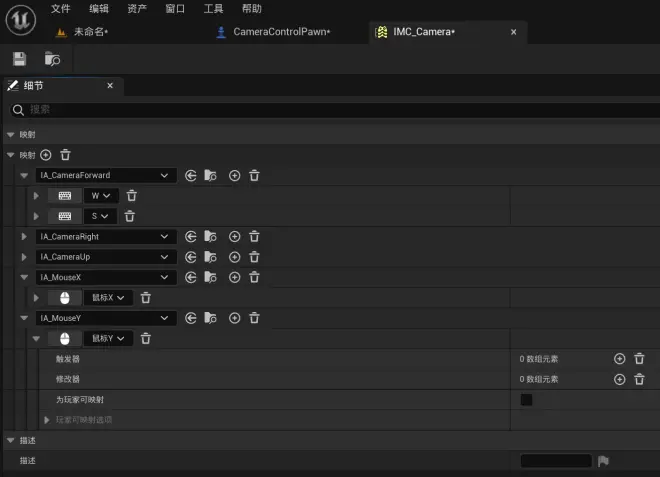Open the IA_CameraRight action dropdown
Viewport: 660px width, 477px height.
[x=106, y=237]
